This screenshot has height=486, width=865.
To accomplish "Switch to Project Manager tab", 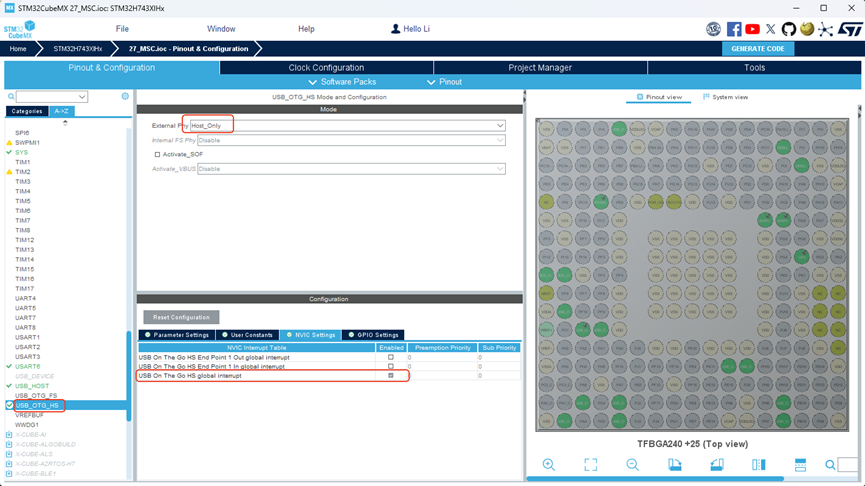I will pyautogui.click(x=540, y=67).
